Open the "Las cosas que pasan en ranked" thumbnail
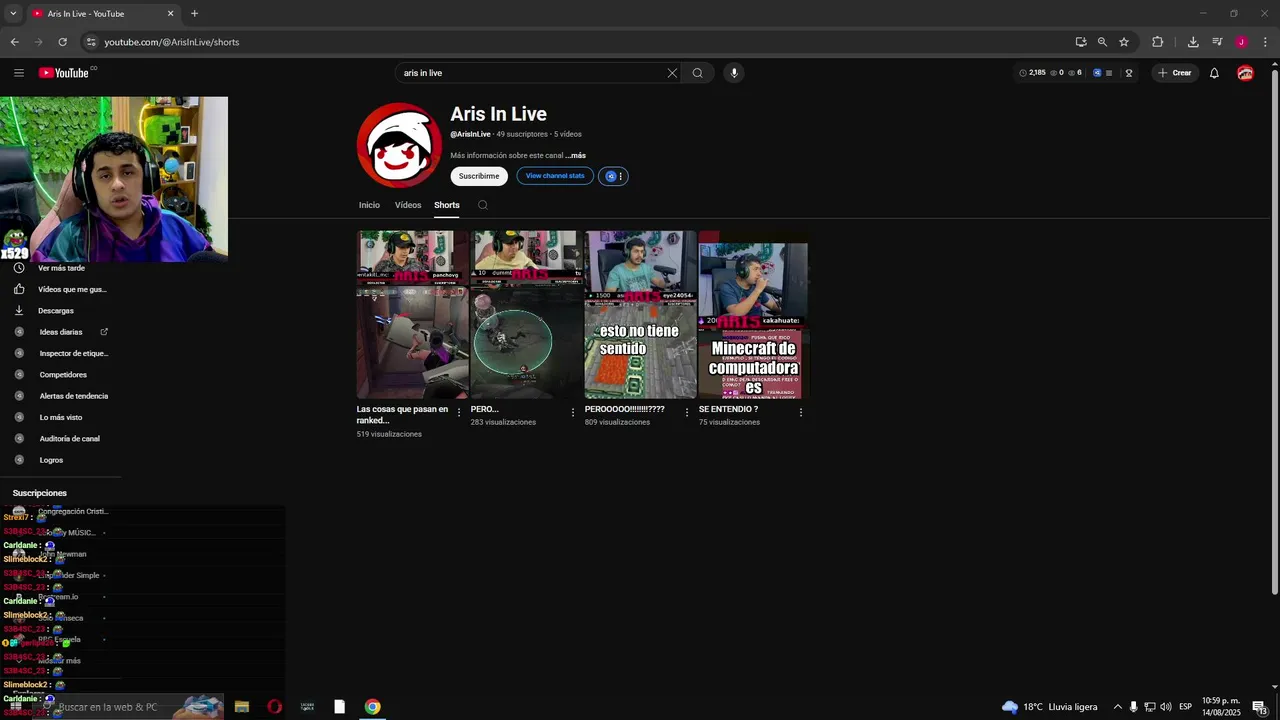This screenshot has width=1280, height=720. [x=412, y=315]
